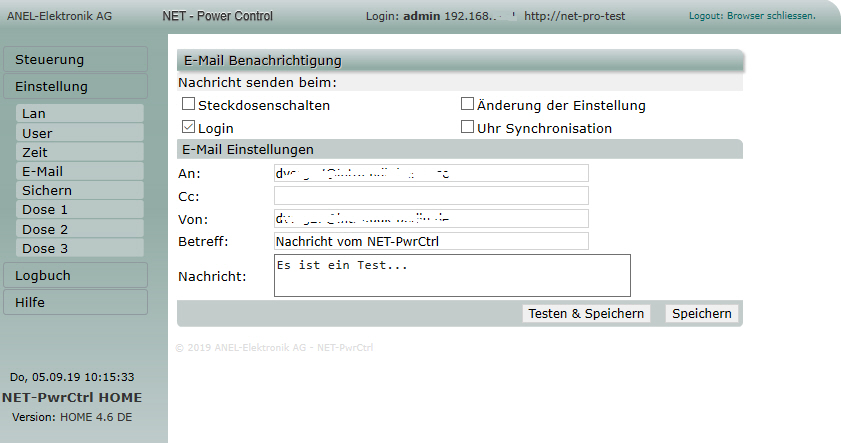Open the Dose 3 settings
Viewport: 841px width, 443px height.
tap(80, 248)
